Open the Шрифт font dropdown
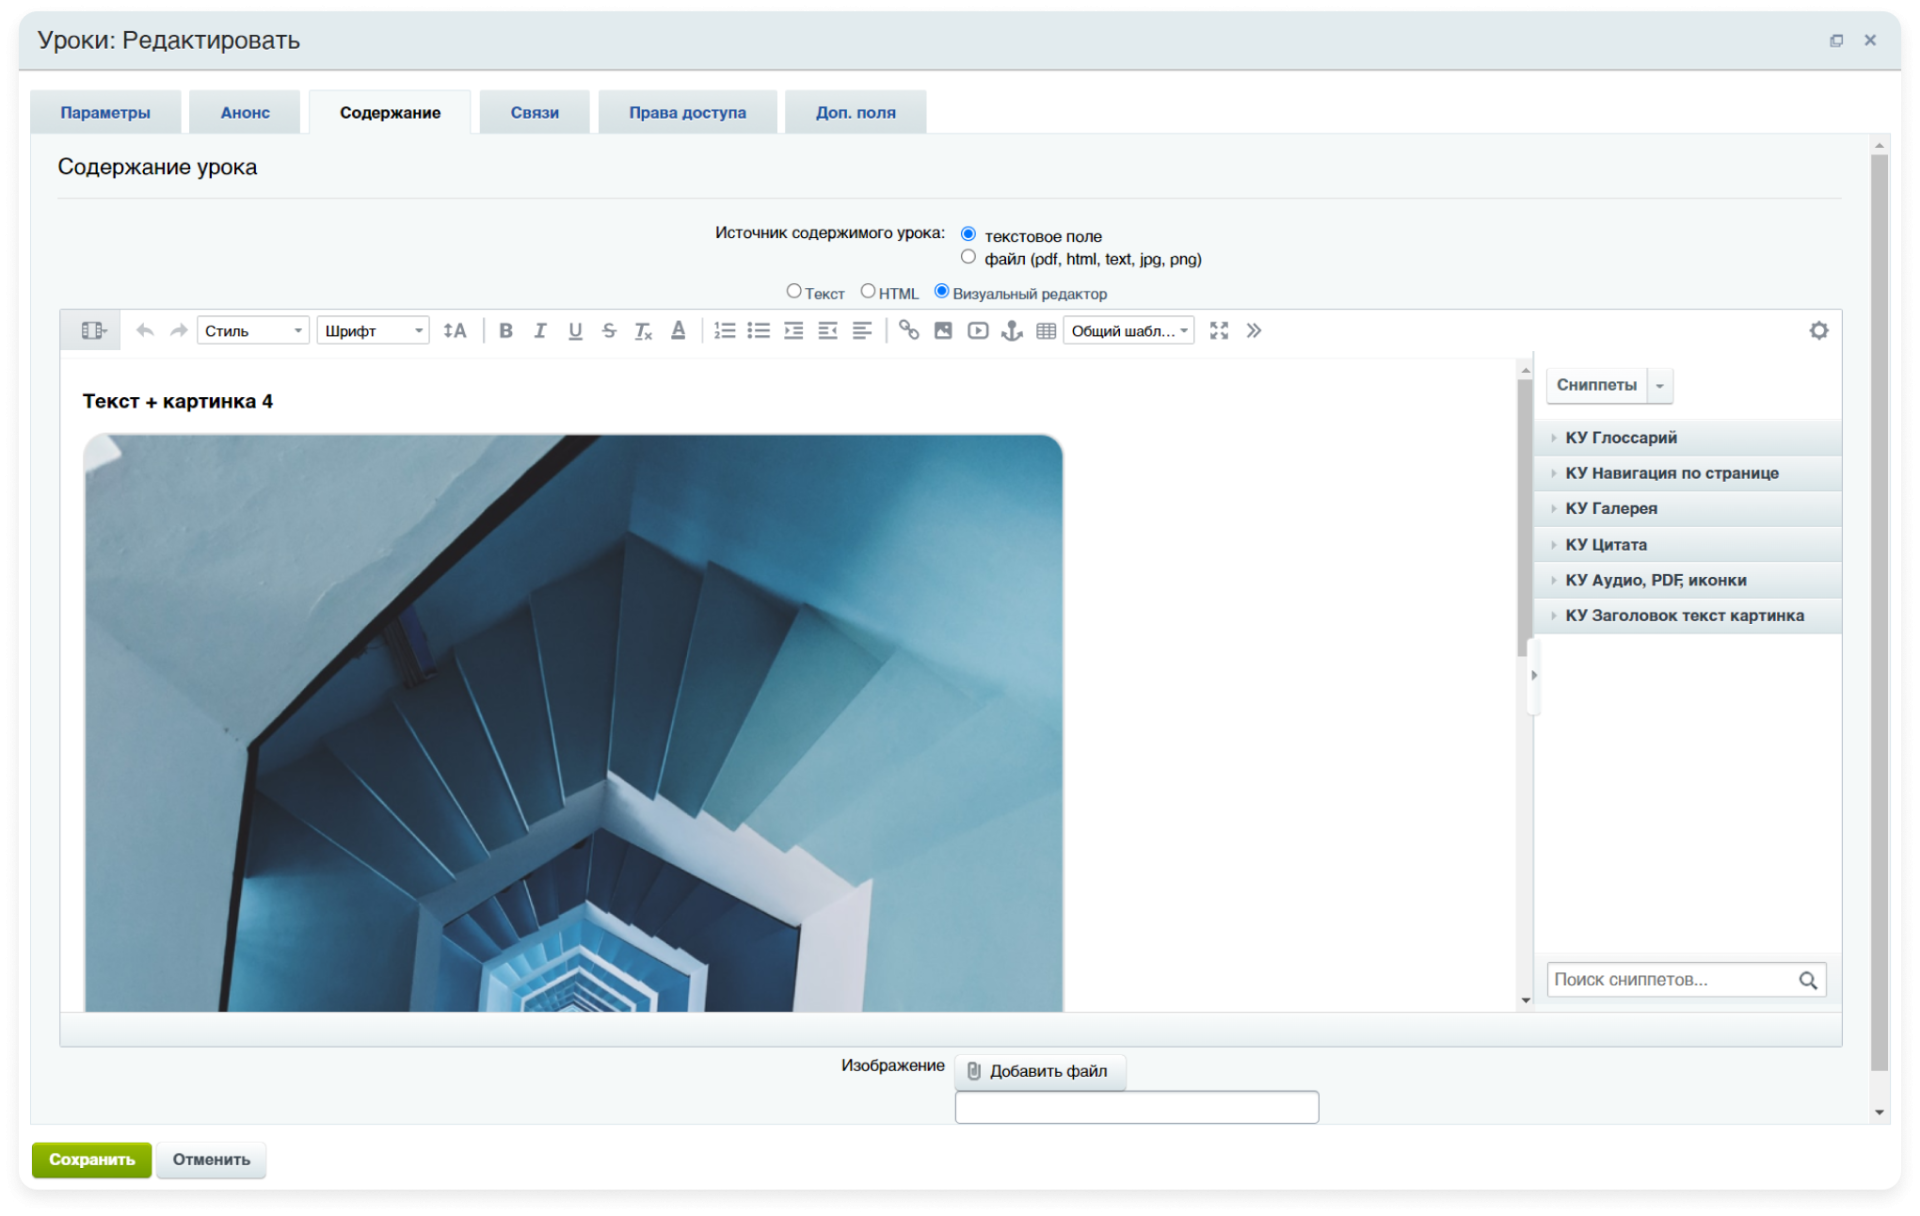1920x1216 pixels. (x=373, y=331)
